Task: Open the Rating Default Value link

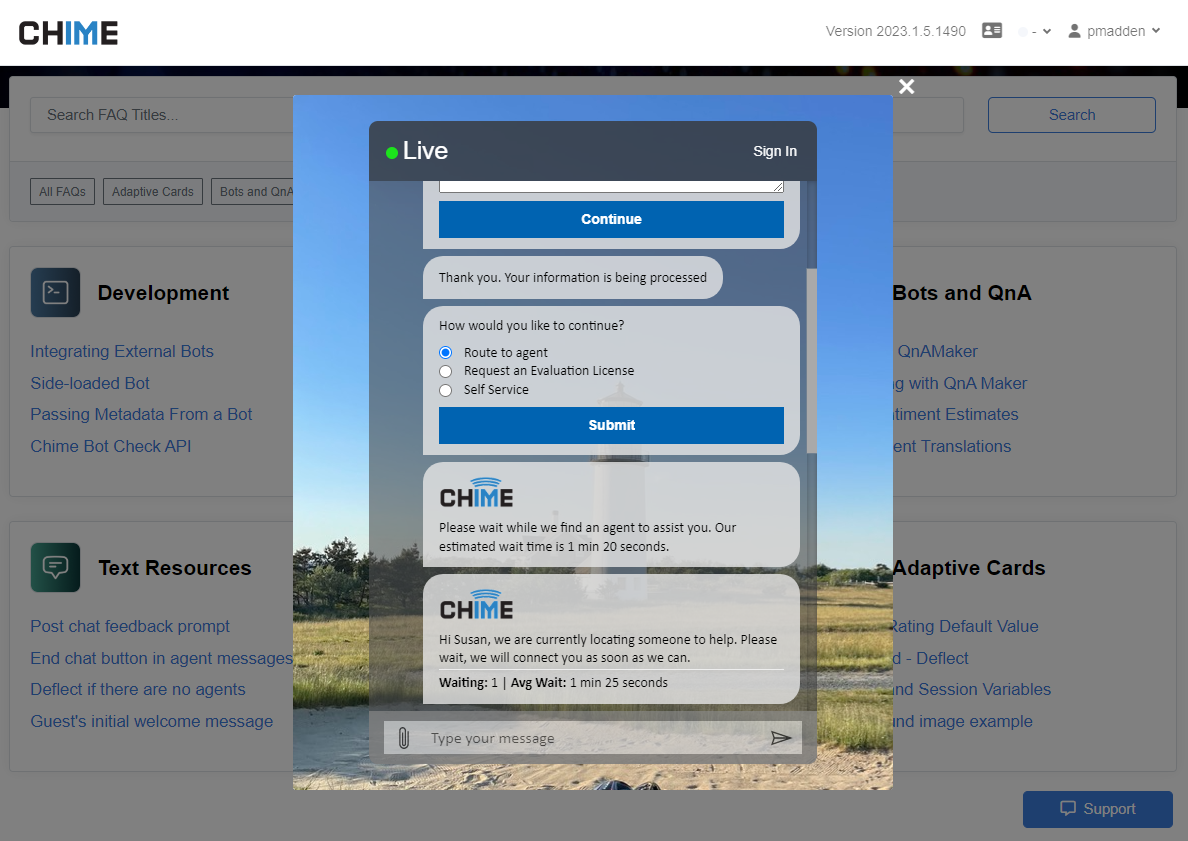Action: point(966,627)
